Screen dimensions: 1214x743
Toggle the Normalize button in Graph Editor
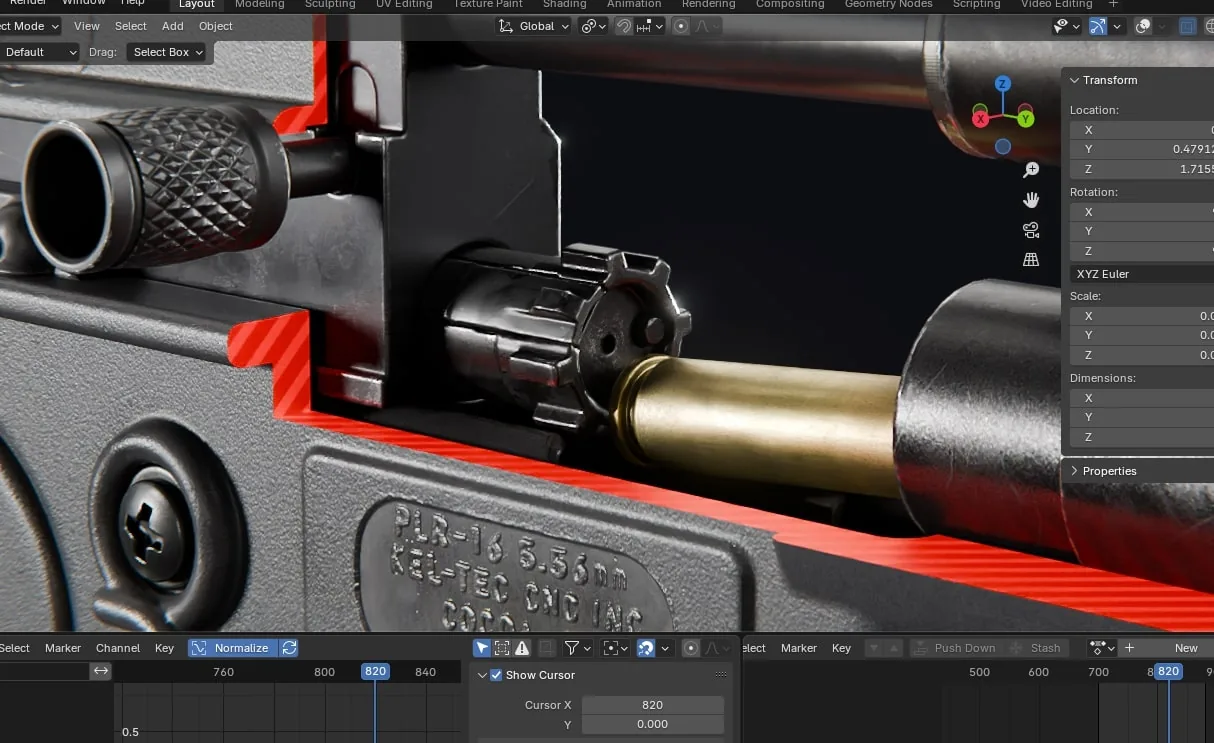233,648
